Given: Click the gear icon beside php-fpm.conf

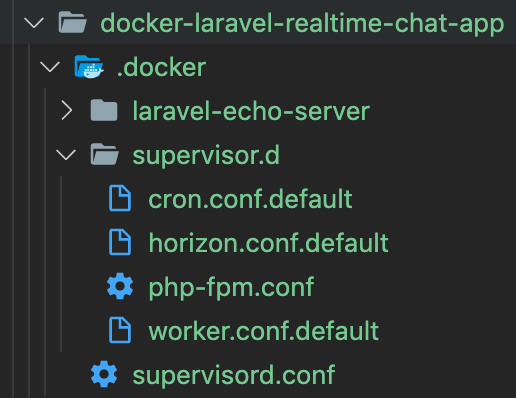Looking at the screenshot, I should 120,286.
